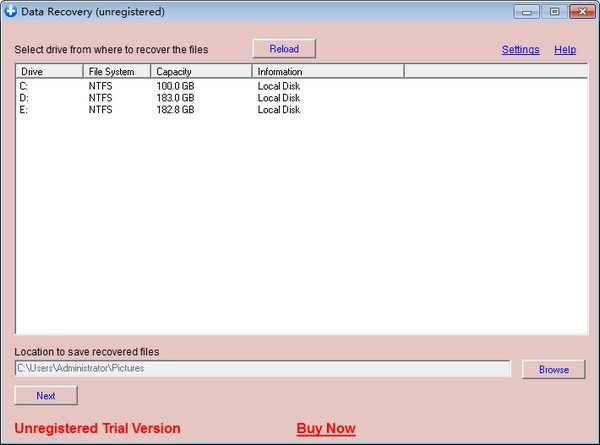
Task: Select drive E: in the list
Action: (24, 110)
